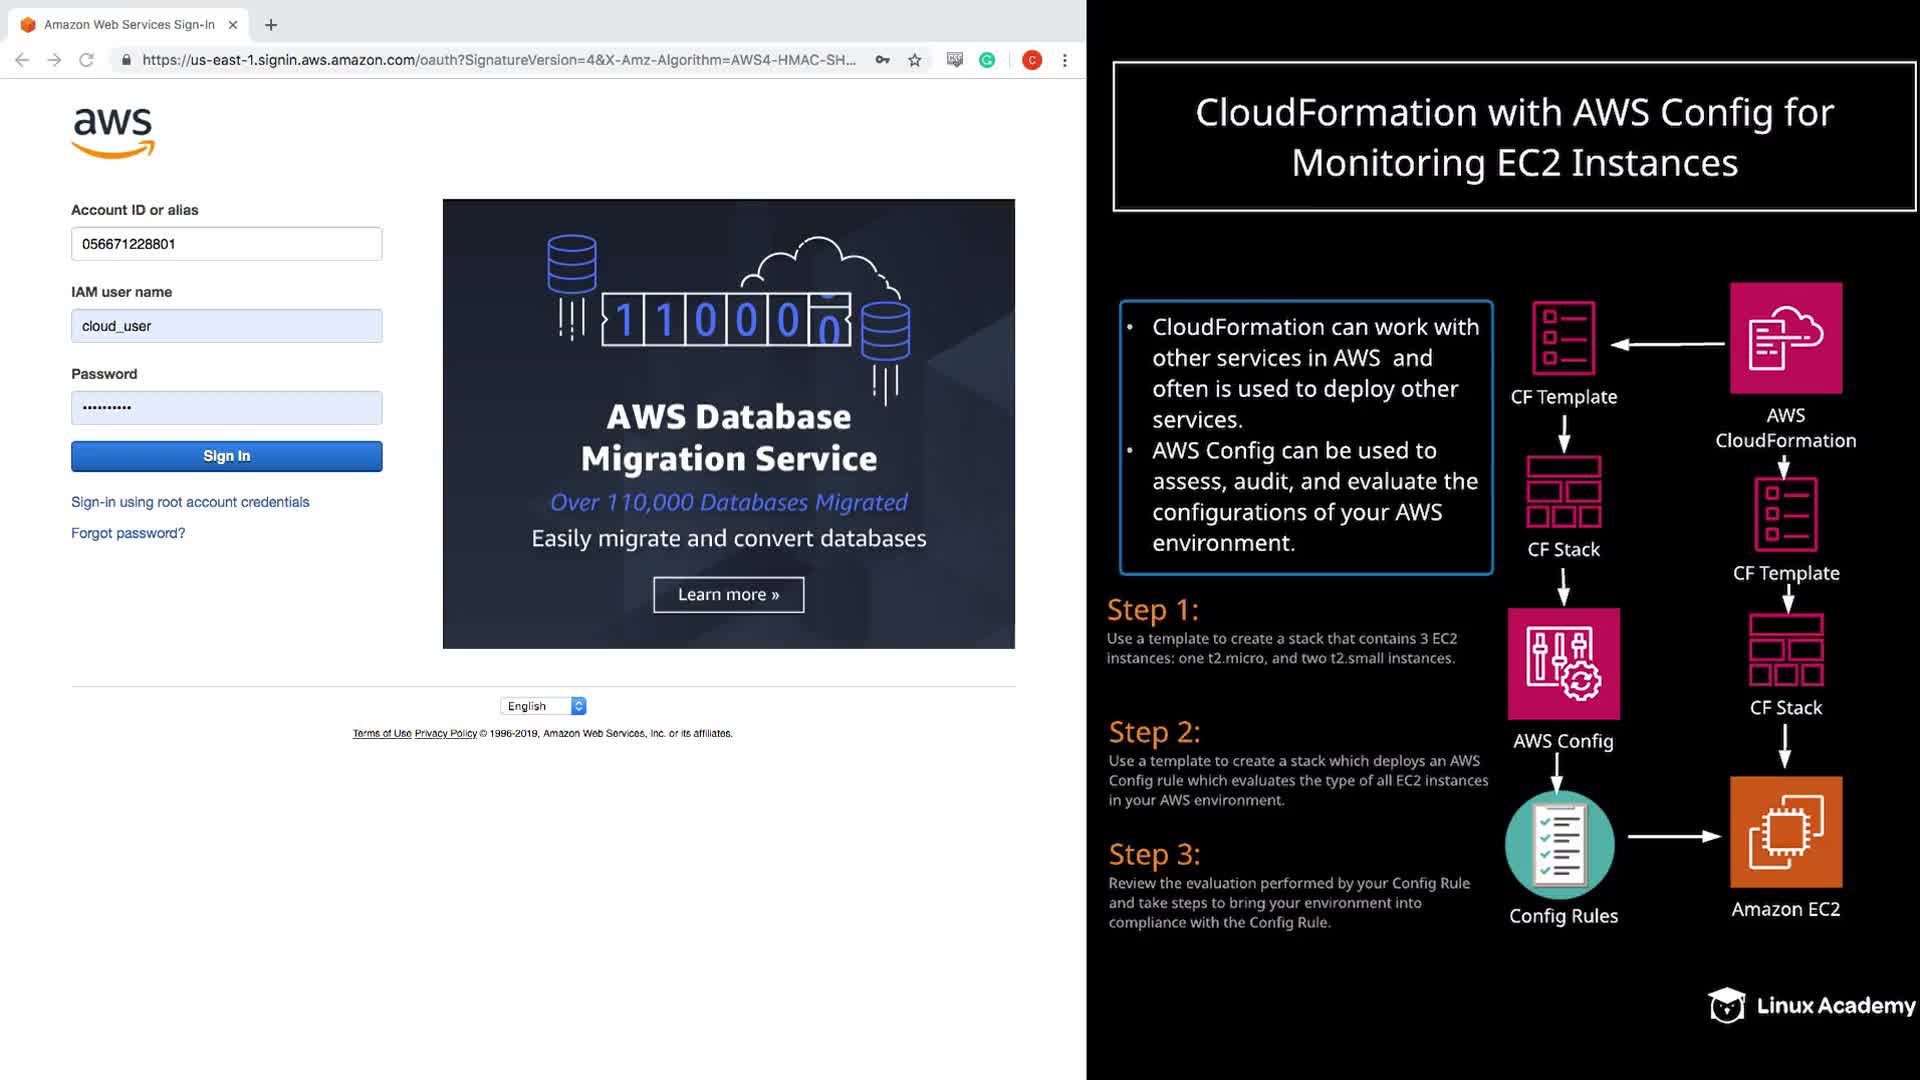This screenshot has height=1080, width=1920.
Task: Click the site padlock icon
Action: pos(126,60)
